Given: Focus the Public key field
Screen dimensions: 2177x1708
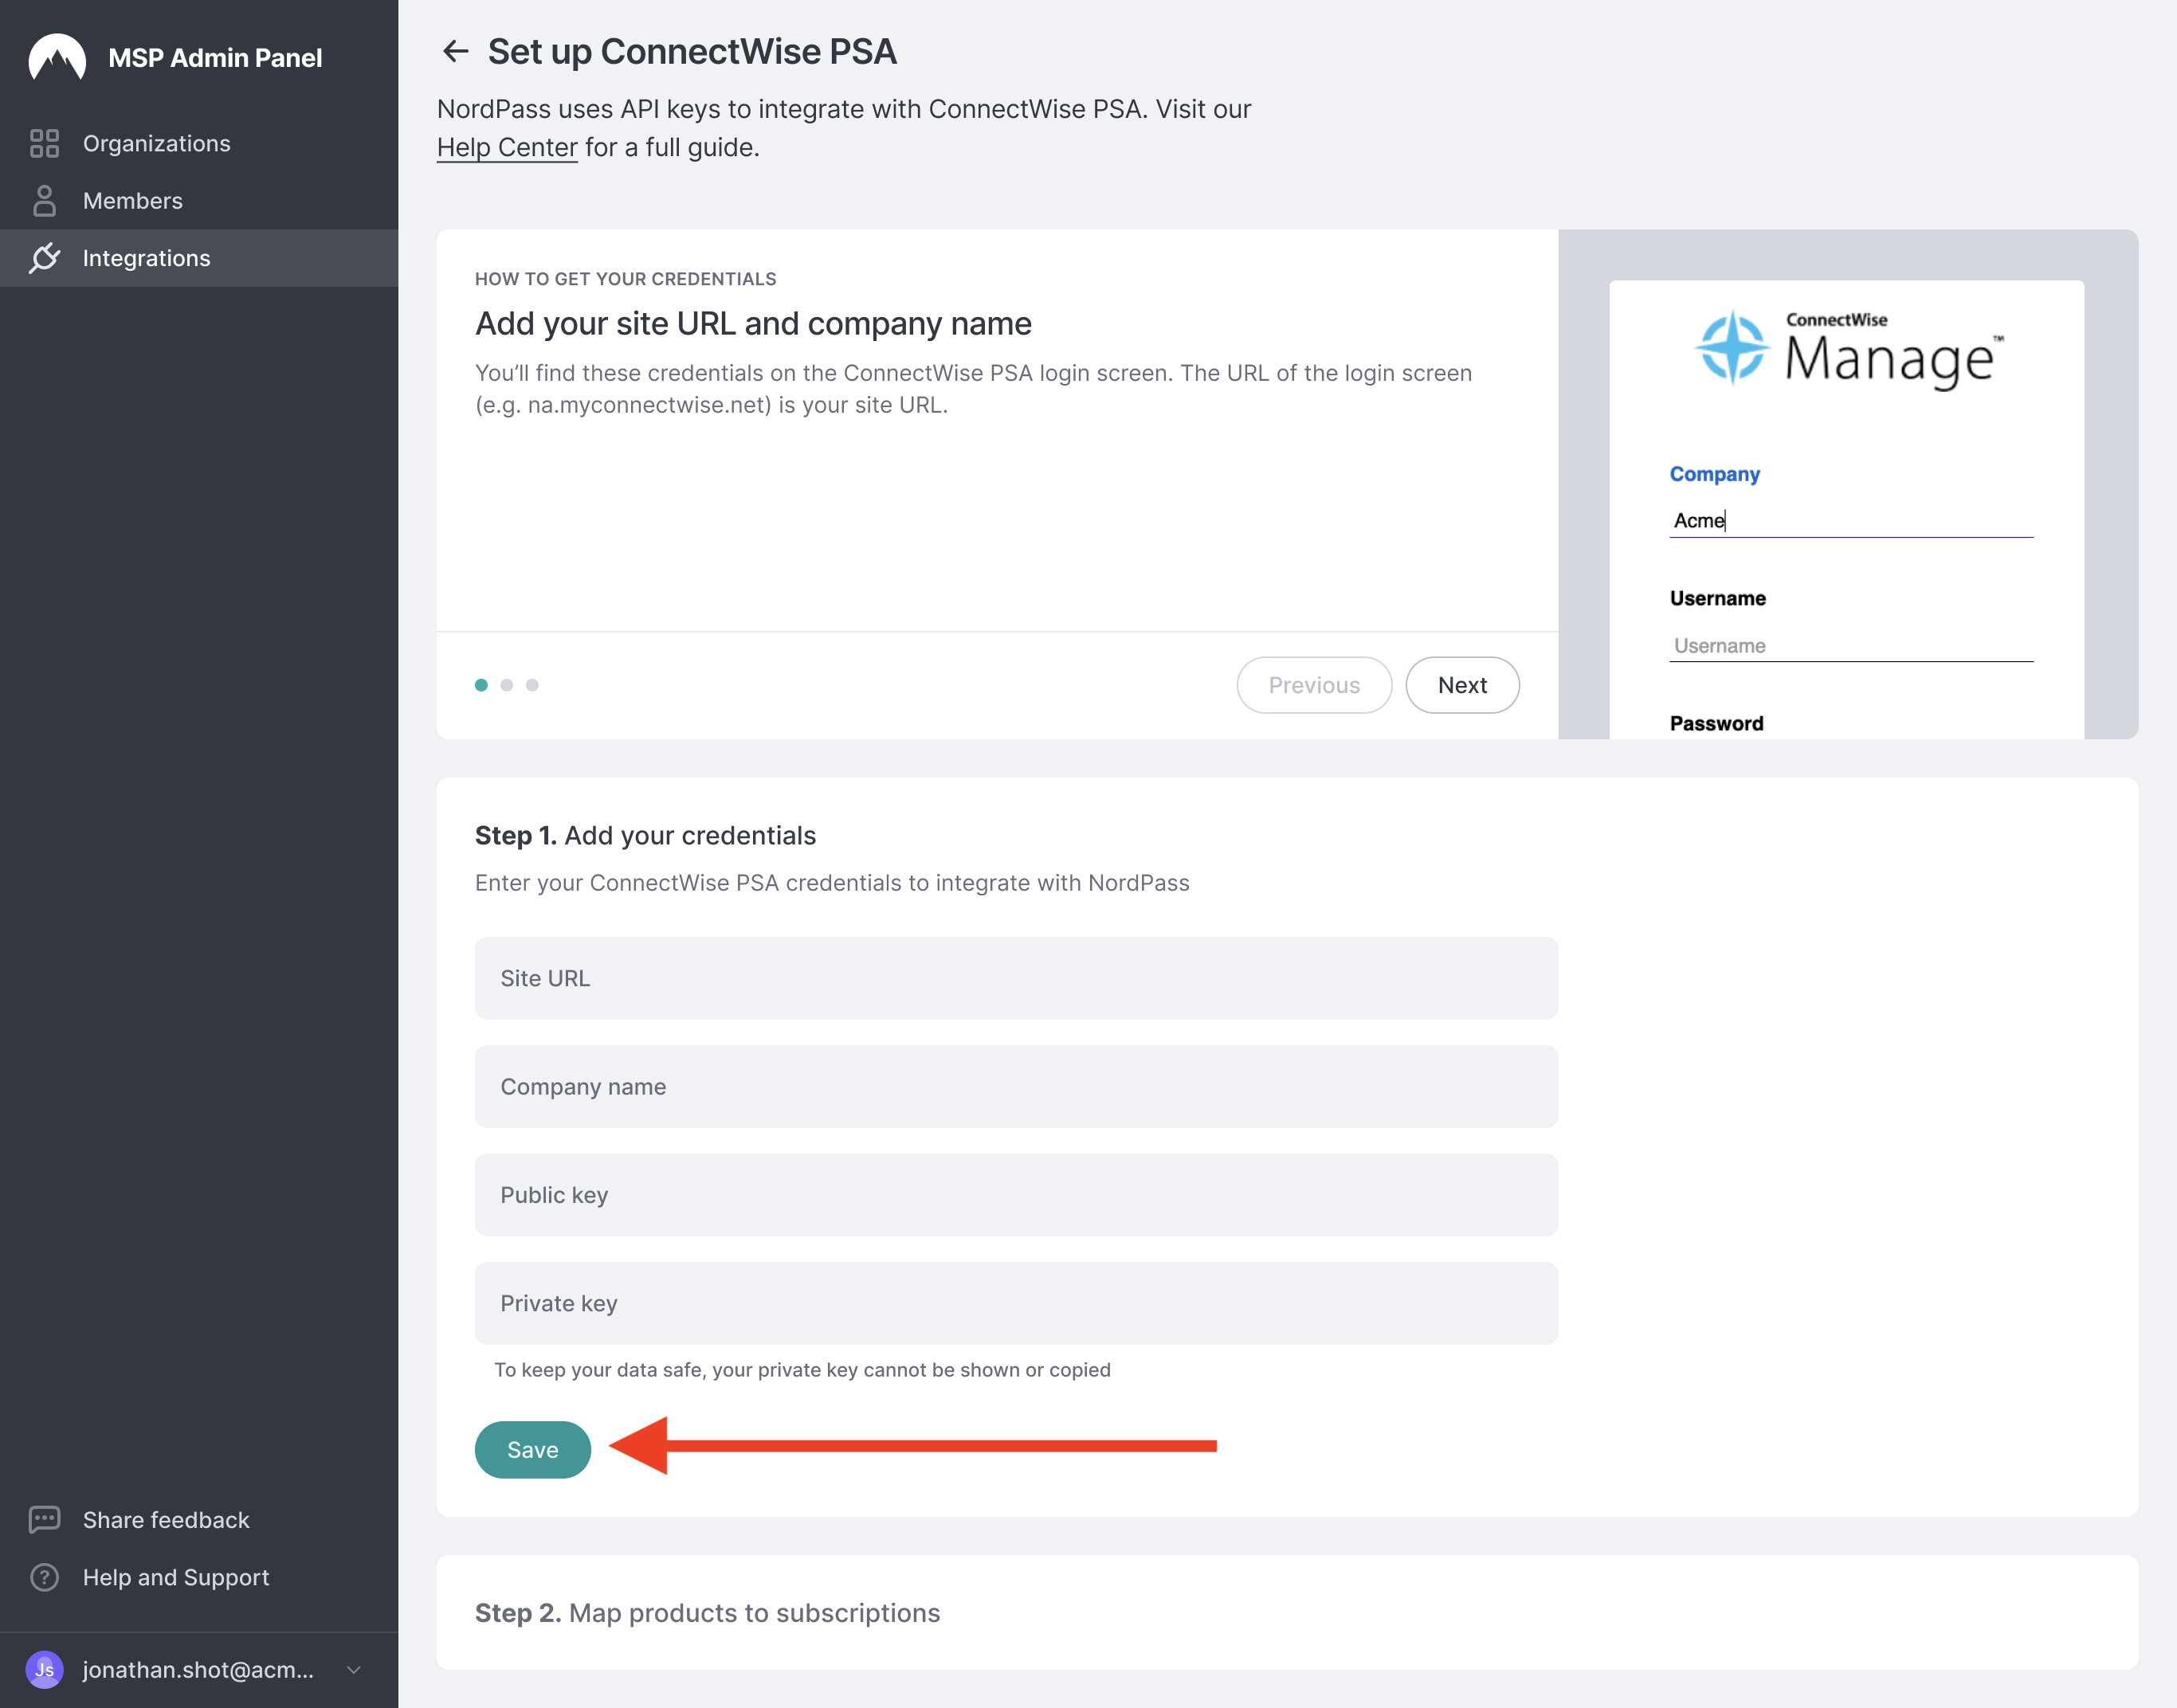Looking at the screenshot, I should [x=1016, y=1195].
